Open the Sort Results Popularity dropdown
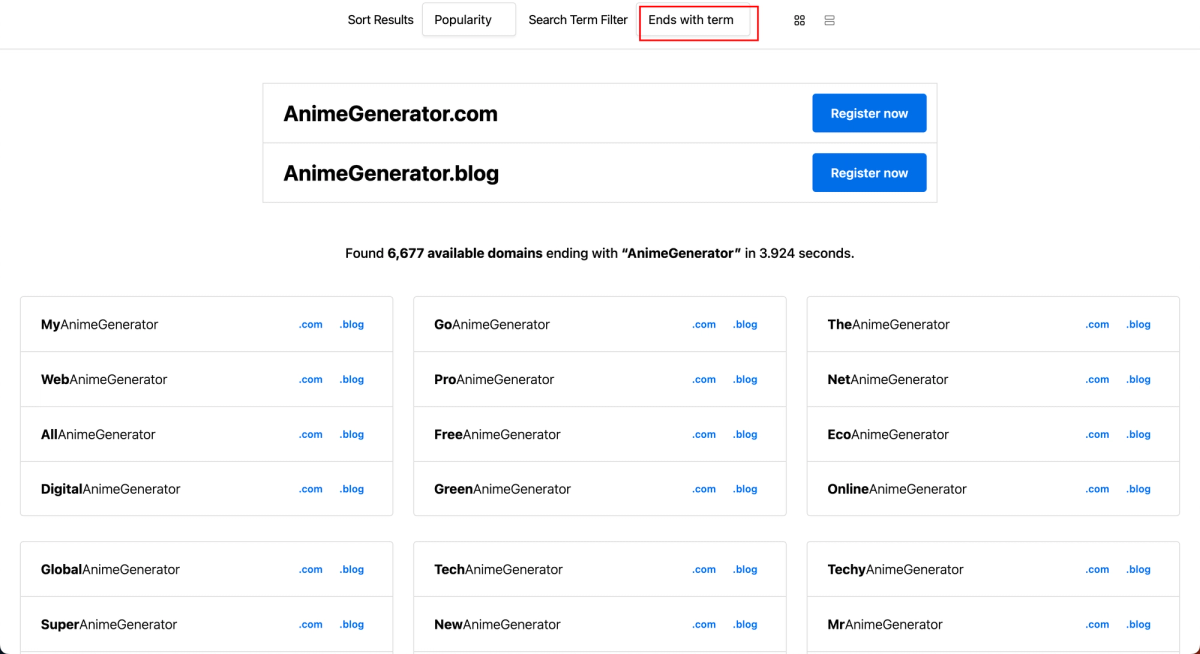 pos(469,20)
